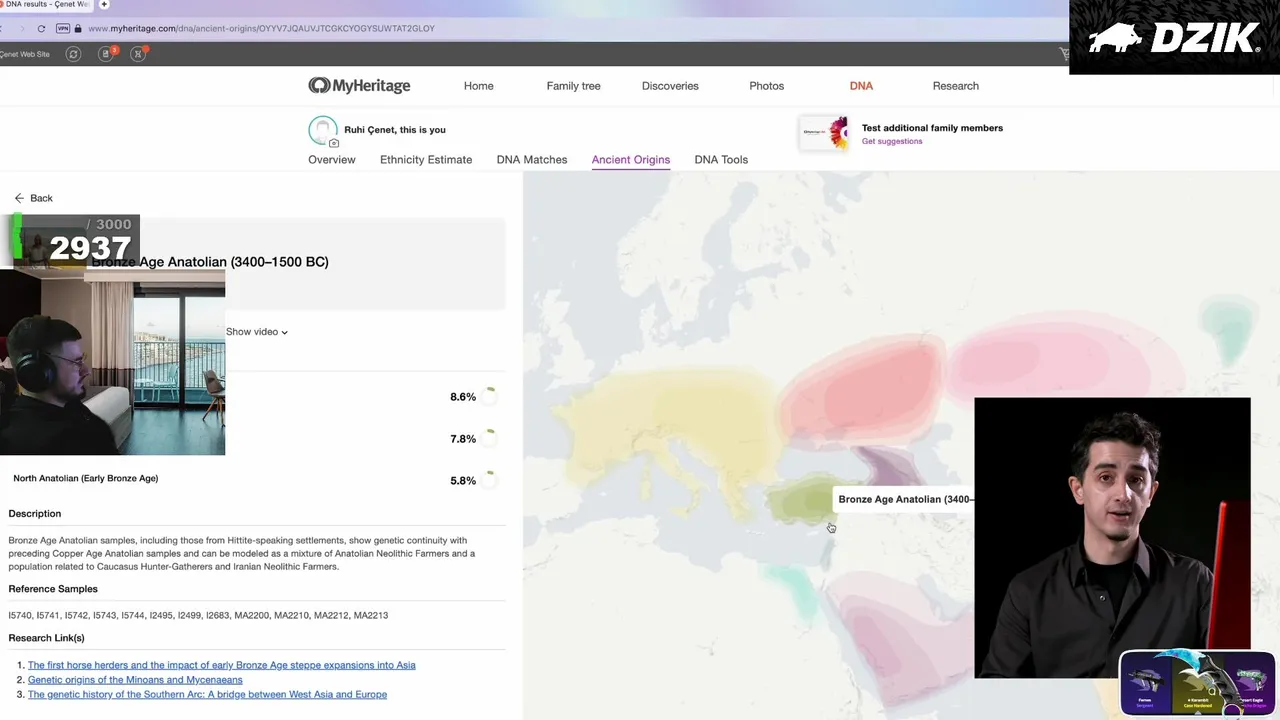Image resolution: width=1280 pixels, height=720 pixels.
Task: Open the notification icon with the red 3 badge
Action: [x=106, y=54]
